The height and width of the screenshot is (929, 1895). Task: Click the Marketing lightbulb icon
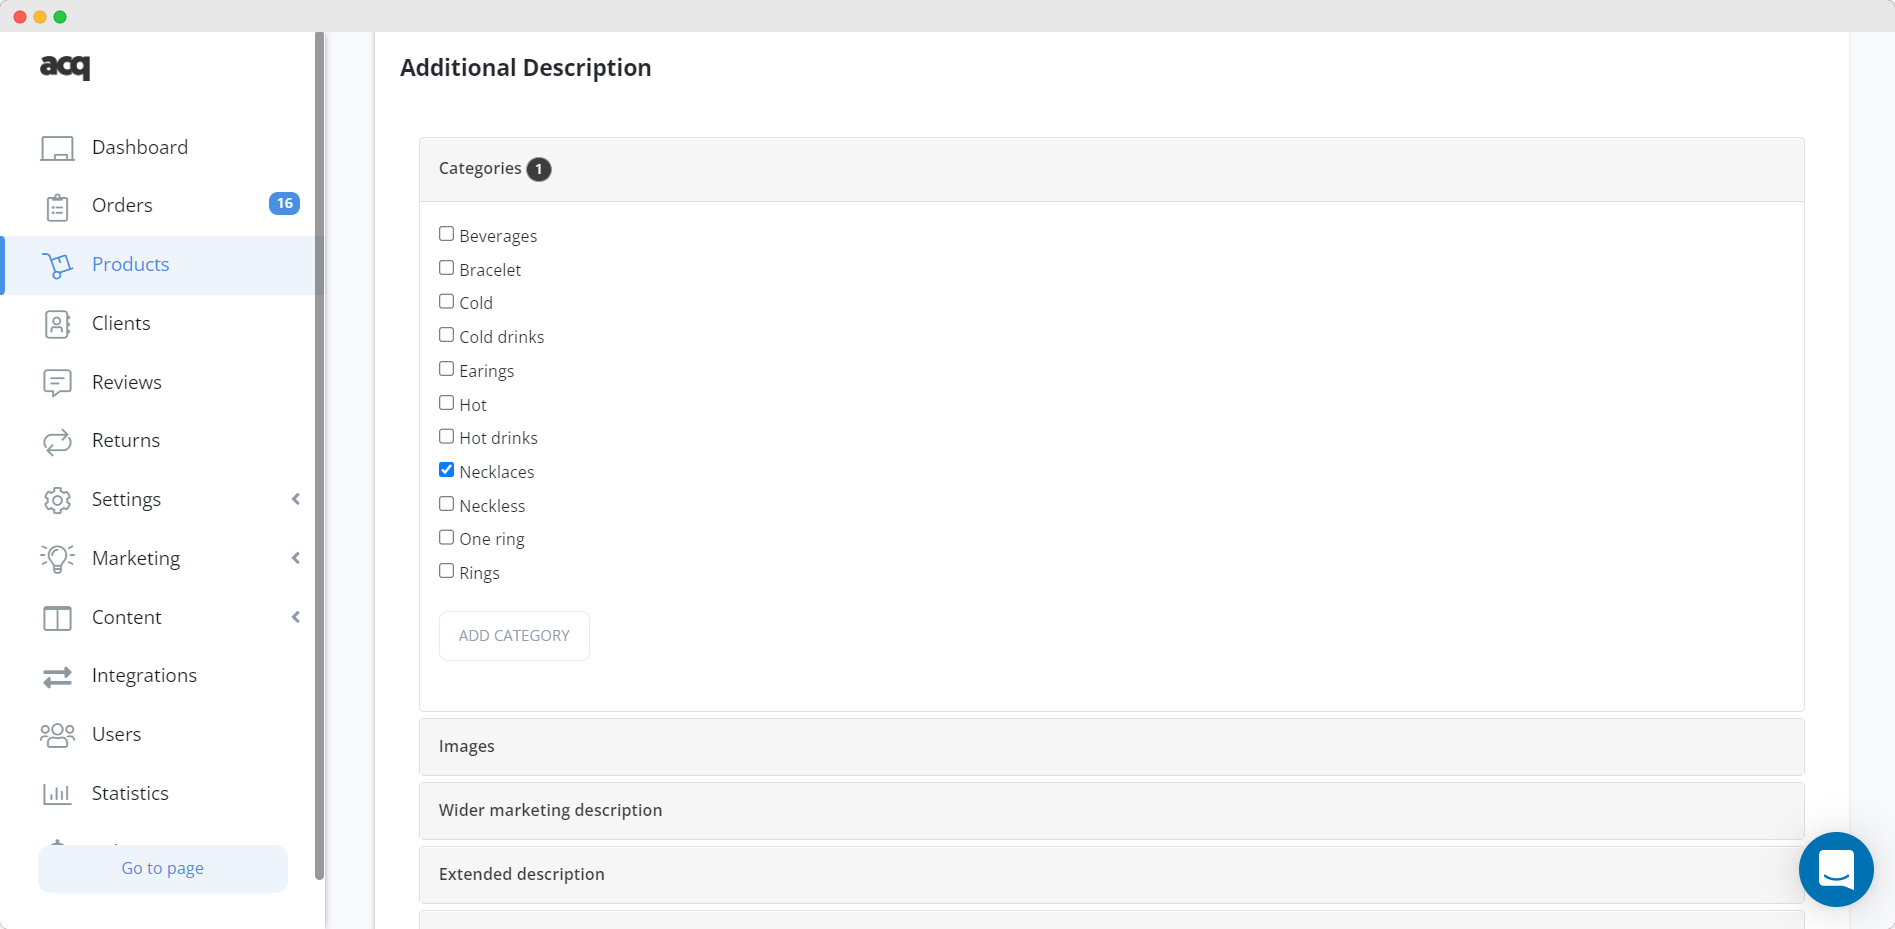(57, 558)
